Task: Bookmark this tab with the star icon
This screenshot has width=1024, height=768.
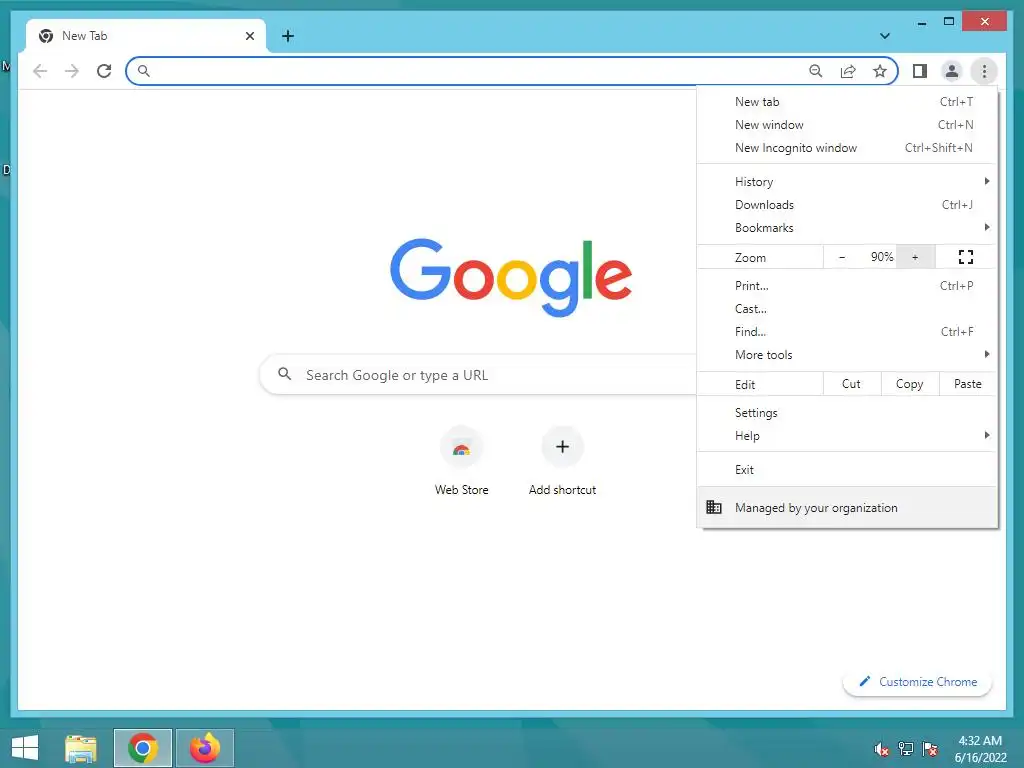Action: click(880, 71)
